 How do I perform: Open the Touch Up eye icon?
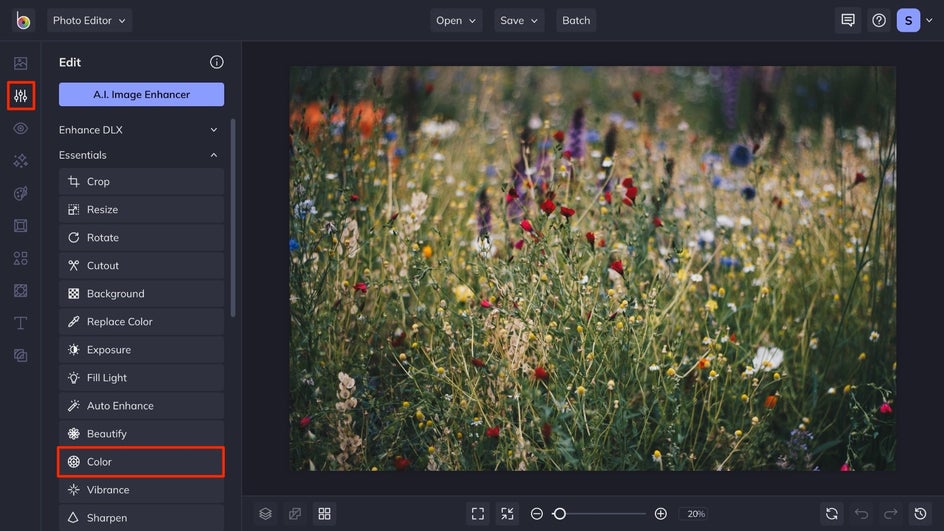pyautogui.click(x=20, y=129)
